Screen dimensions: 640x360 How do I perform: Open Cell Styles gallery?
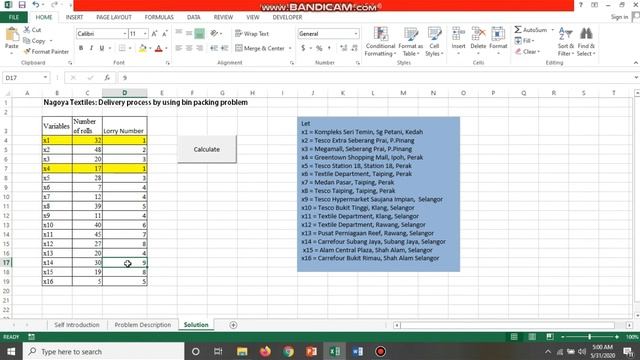434,42
